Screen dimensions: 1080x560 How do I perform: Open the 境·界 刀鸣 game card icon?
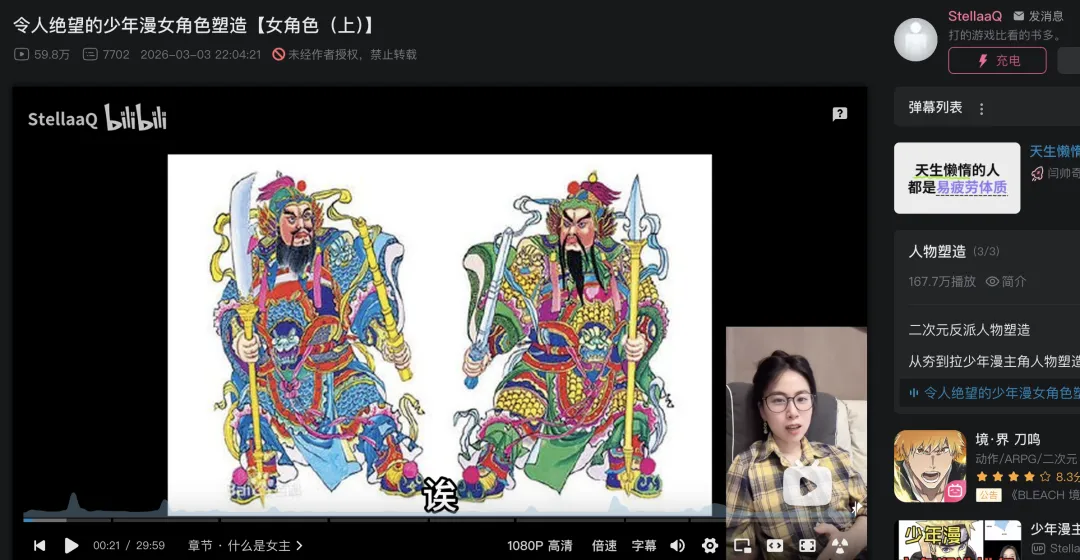[930, 466]
